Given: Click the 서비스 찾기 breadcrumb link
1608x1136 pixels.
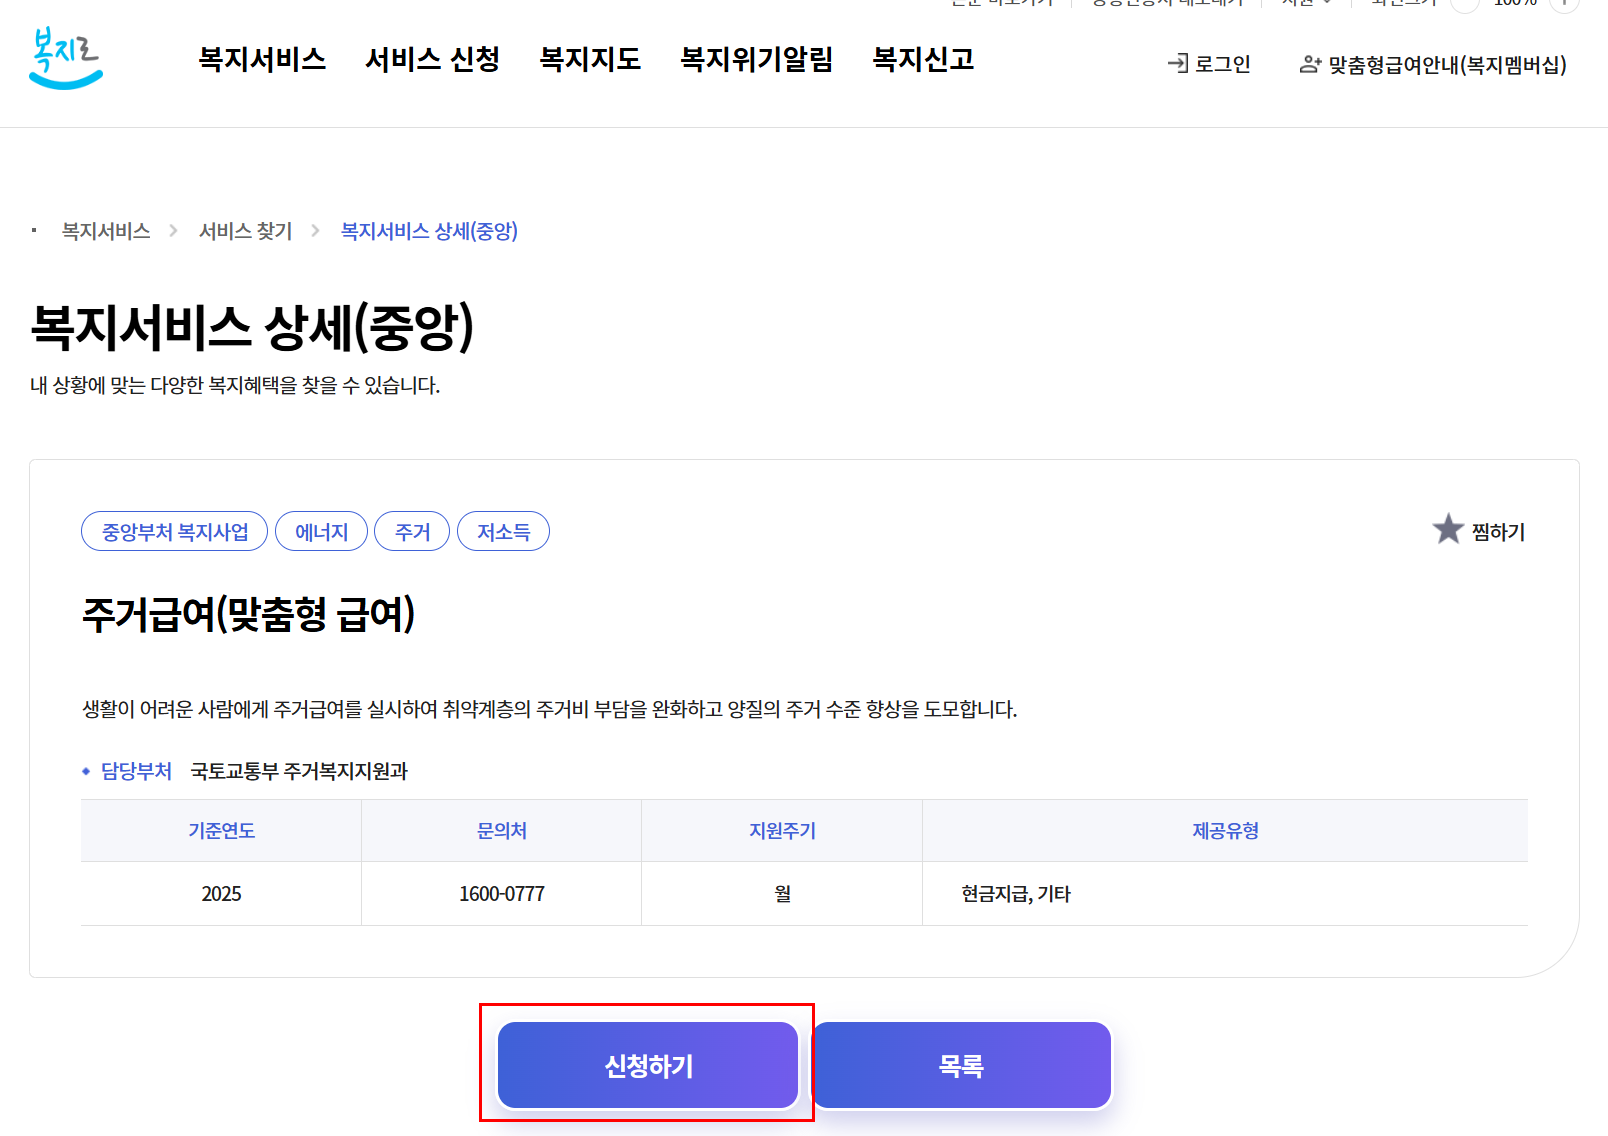Looking at the screenshot, I should (243, 231).
